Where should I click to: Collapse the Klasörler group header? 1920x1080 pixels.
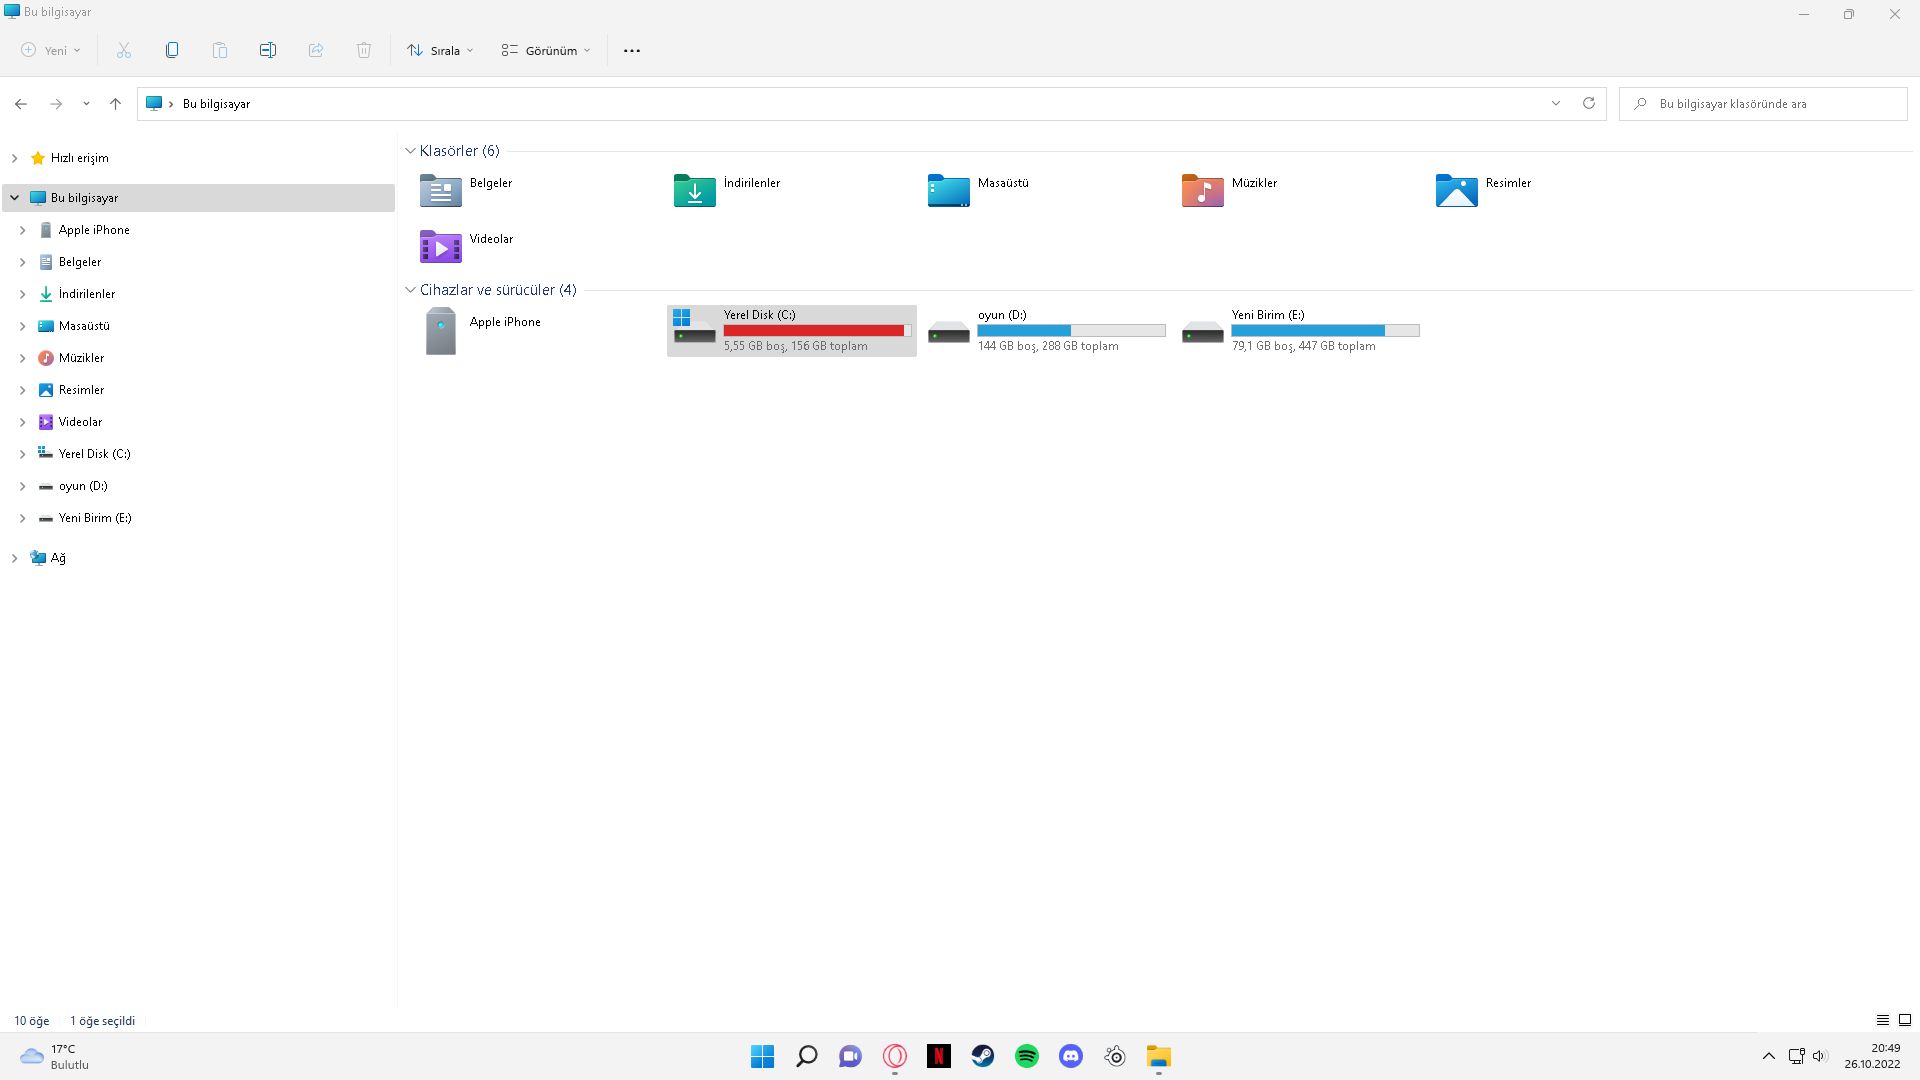410,151
